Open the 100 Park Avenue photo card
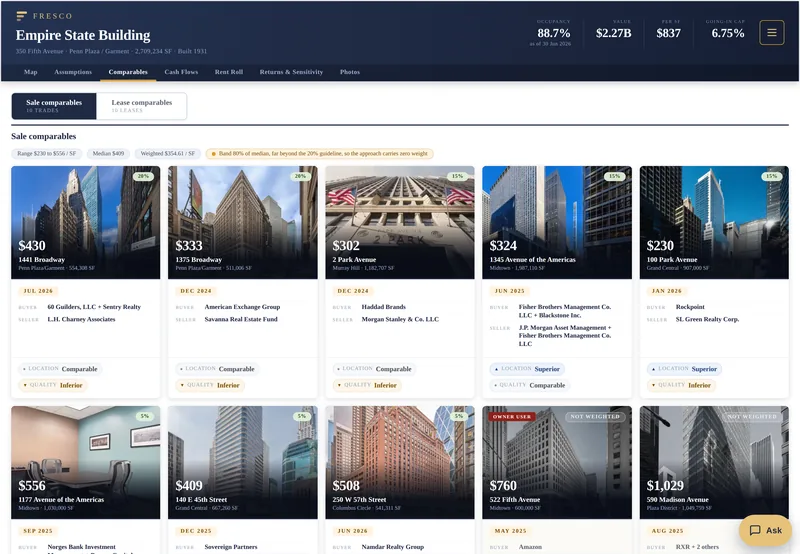Viewport: 800px width, 554px height. pos(714,222)
